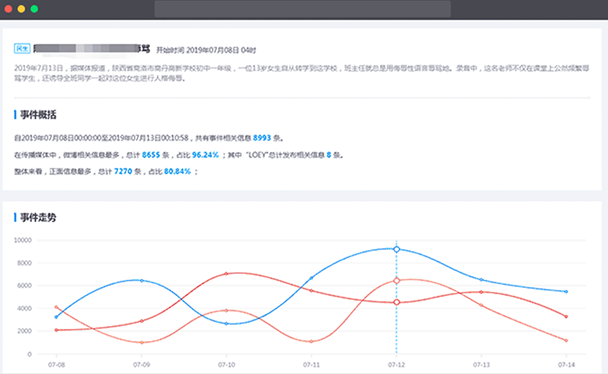Viewport: 608px width, 374px height.
Task: Click the blue line data point at 07-10
Action: (x=226, y=324)
